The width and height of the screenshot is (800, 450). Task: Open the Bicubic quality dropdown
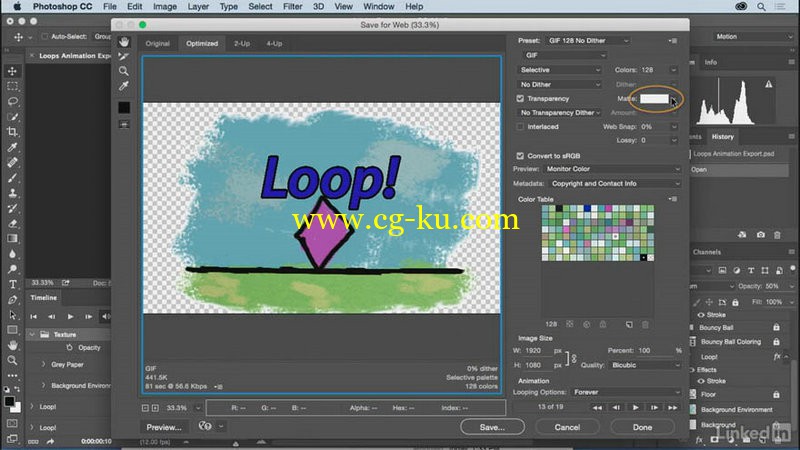click(x=645, y=365)
